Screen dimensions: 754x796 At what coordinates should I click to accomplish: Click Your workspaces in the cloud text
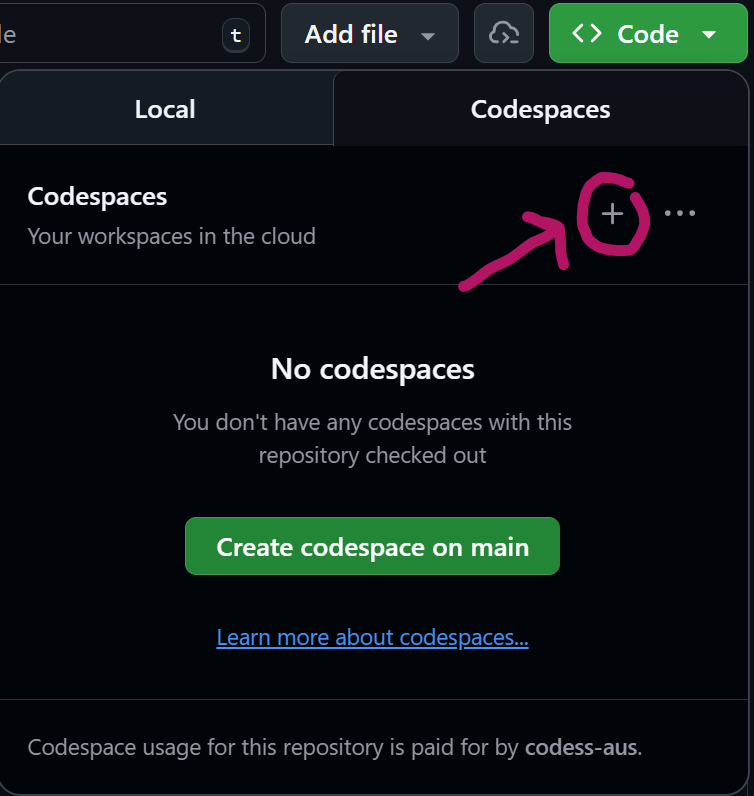[x=172, y=236]
